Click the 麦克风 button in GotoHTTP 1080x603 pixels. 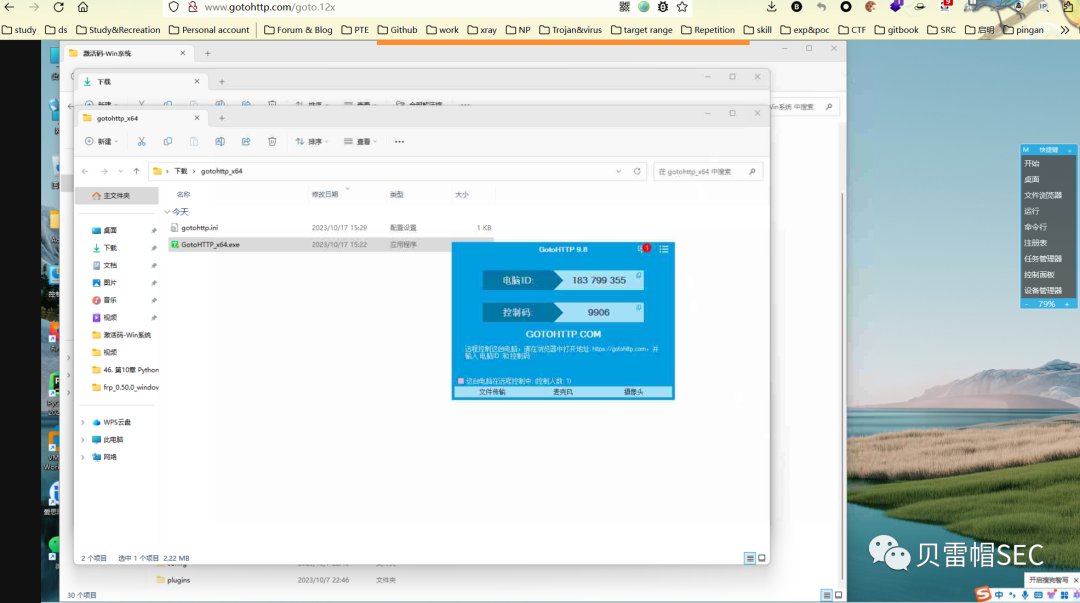click(563, 391)
